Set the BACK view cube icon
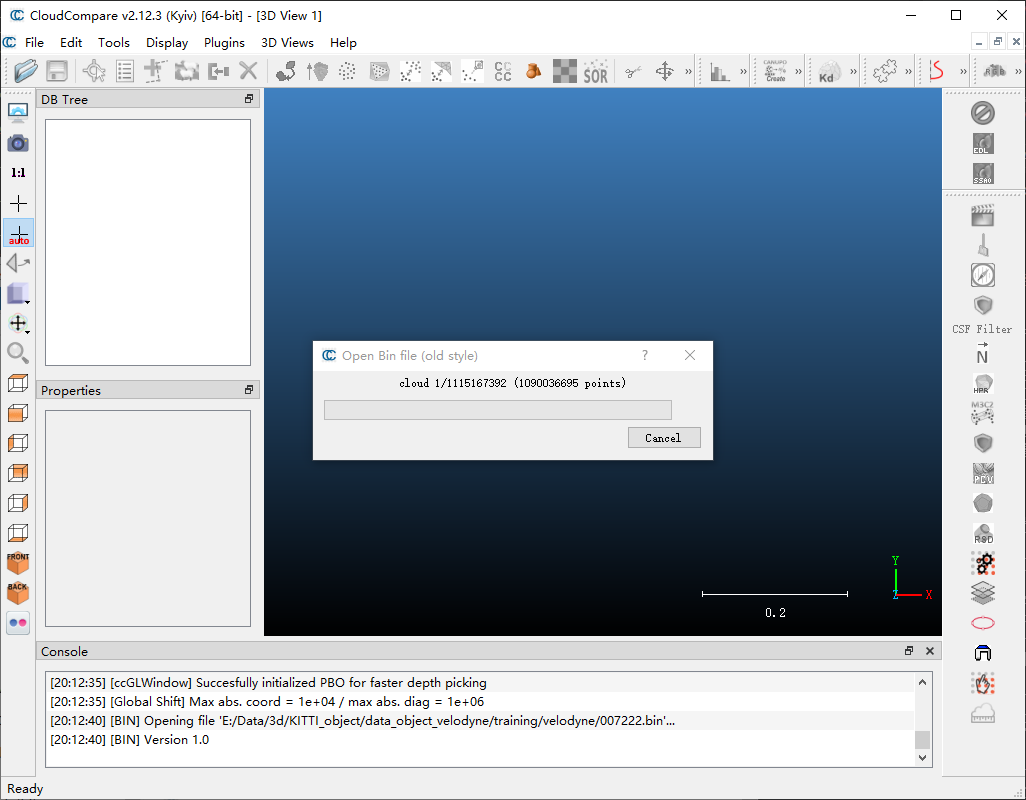The image size is (1026, 800). (x=18, y=593)
